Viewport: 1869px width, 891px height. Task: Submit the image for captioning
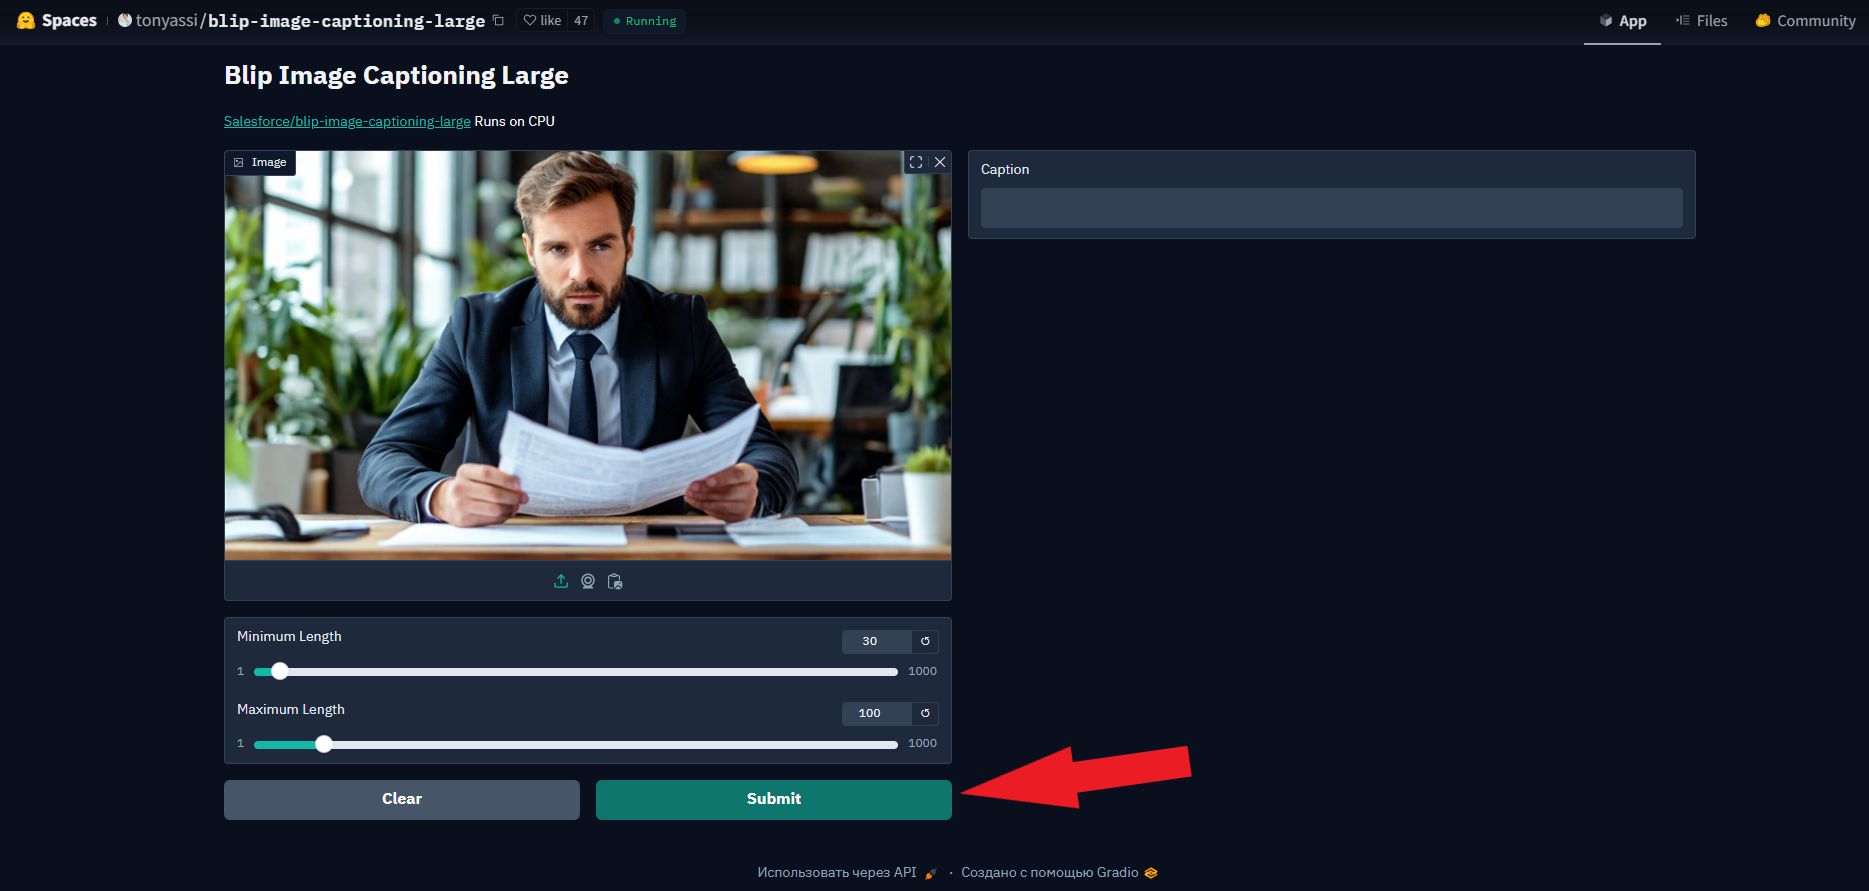coord(774,799)
